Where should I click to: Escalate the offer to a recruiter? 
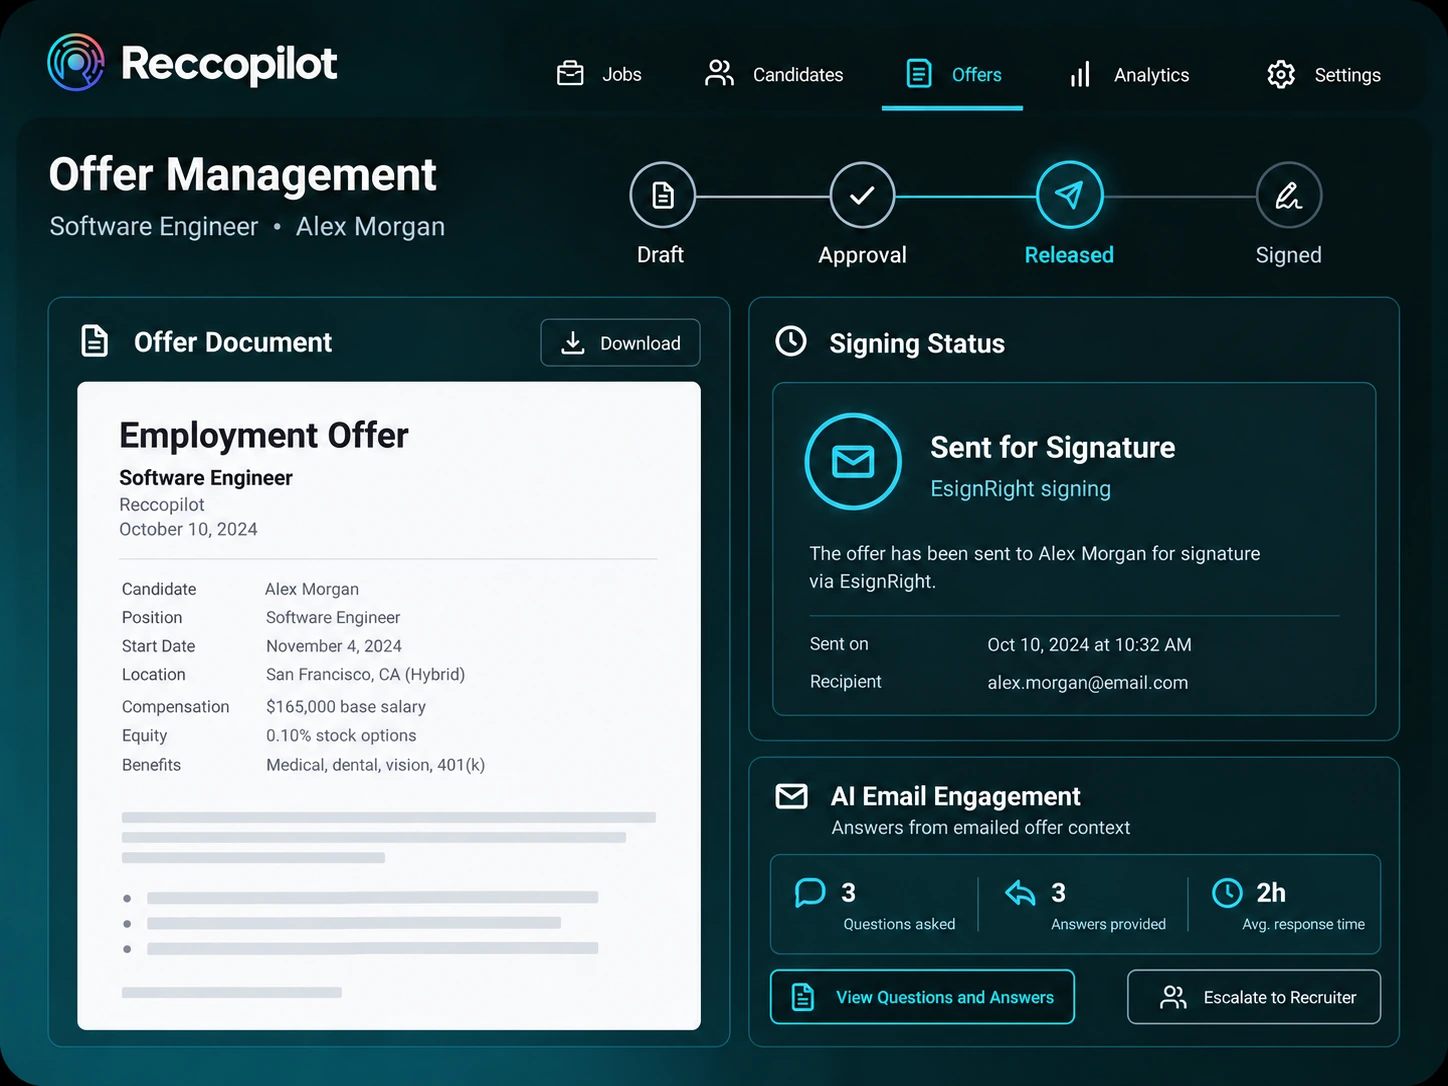[x=1254, y=997]
